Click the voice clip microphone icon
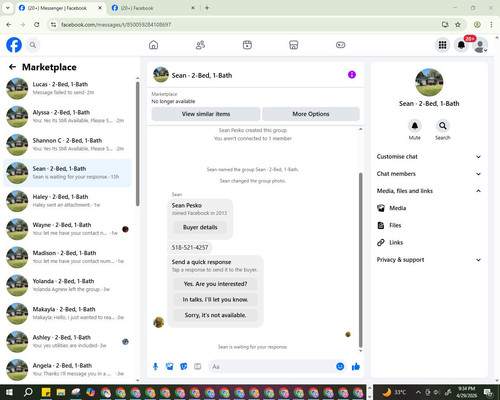This screenshot has height=400, width=500. pos(155,367)
